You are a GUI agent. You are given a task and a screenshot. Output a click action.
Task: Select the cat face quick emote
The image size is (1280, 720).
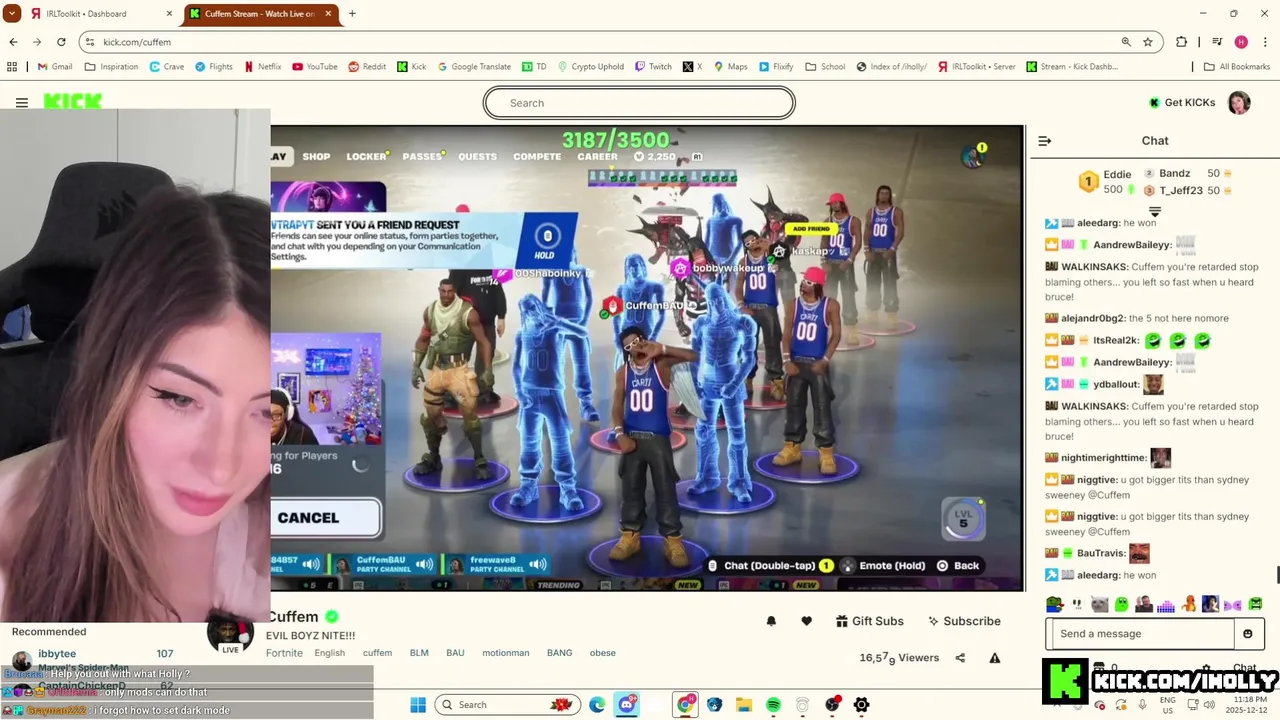click(x=1099, y=604)
